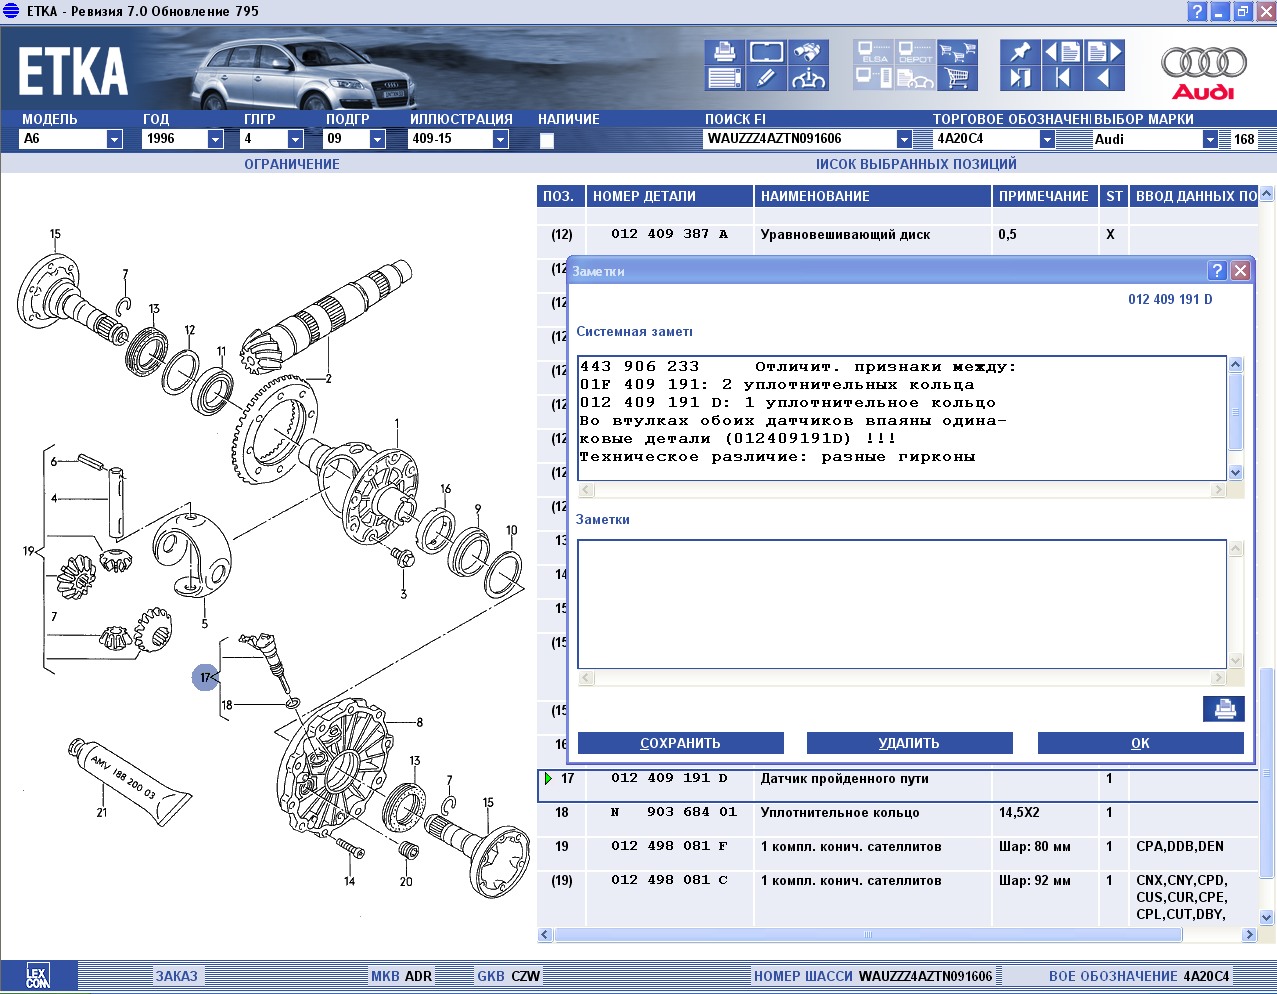Open the ПОИСК FI dropdown arrow
Image resolution: width=1277 pixels, height=994 pixels.
pyautogui.click(x=904, y=139)
